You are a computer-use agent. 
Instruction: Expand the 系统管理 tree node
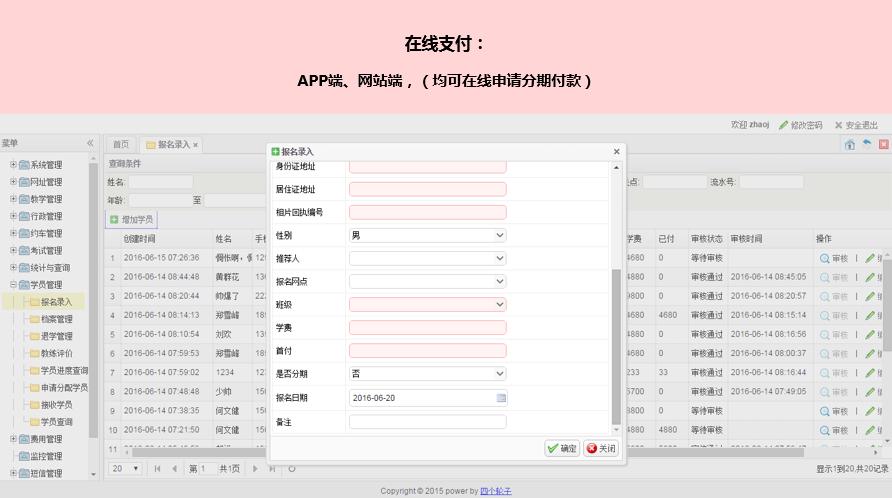[x=13, y=164]
